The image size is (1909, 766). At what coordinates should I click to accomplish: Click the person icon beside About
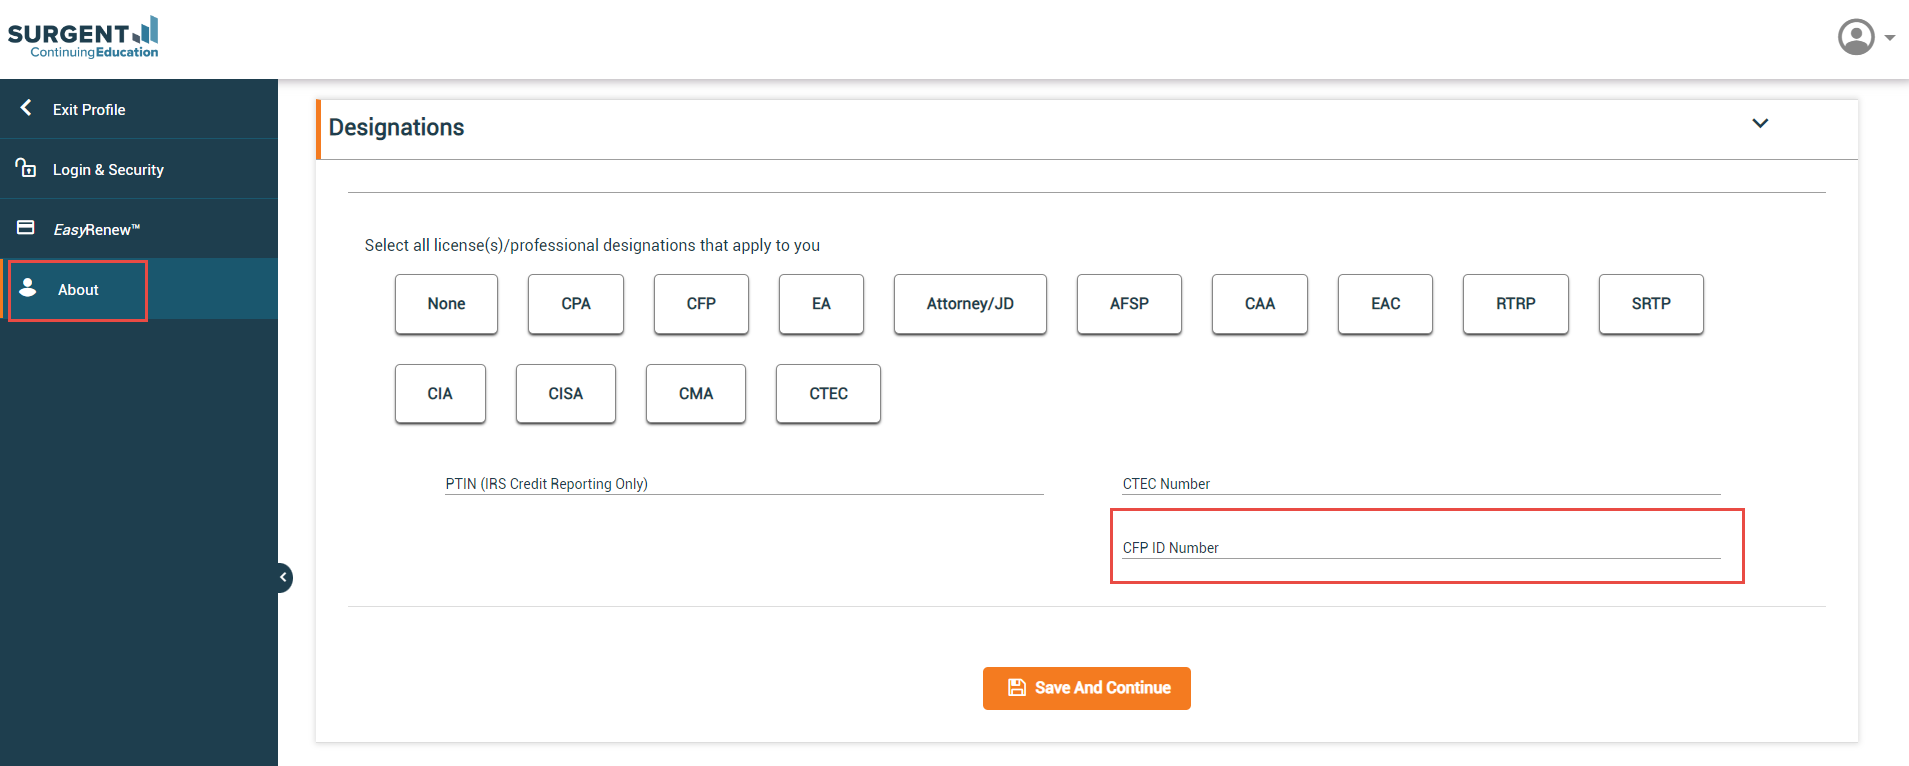28,288
